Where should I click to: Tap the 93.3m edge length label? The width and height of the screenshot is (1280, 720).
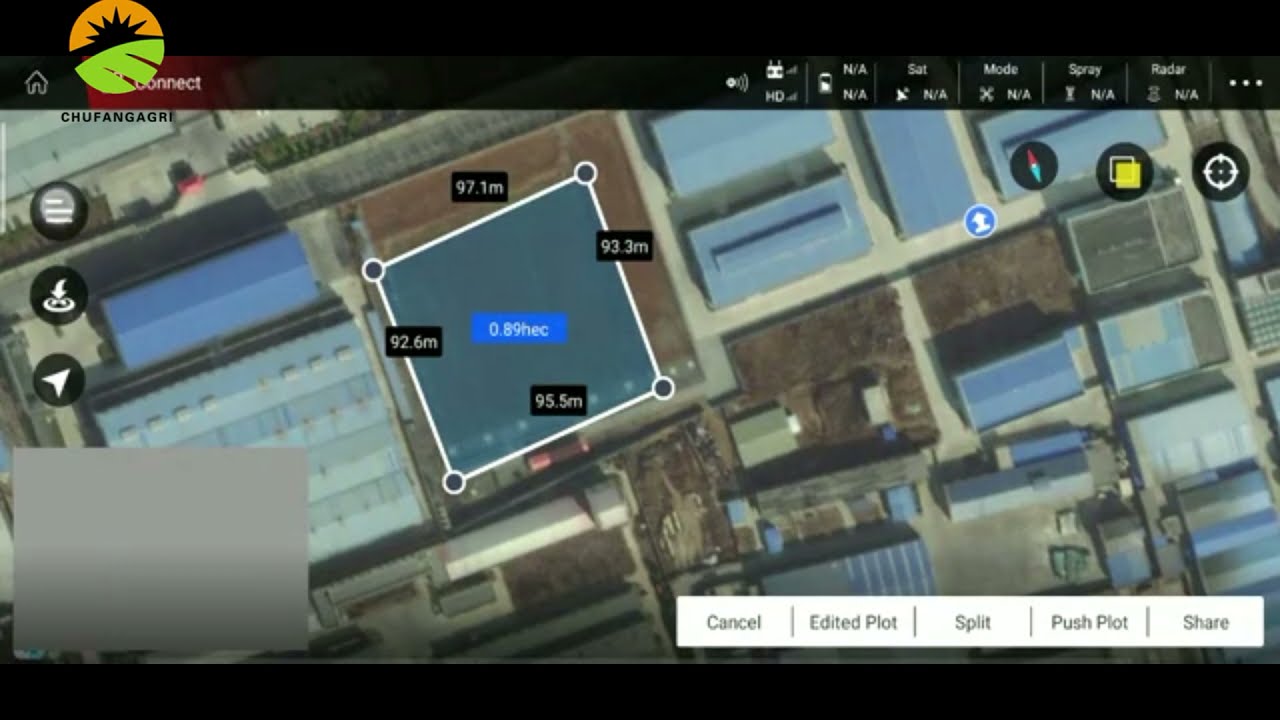pyautogui.click(x=624, y=246)
